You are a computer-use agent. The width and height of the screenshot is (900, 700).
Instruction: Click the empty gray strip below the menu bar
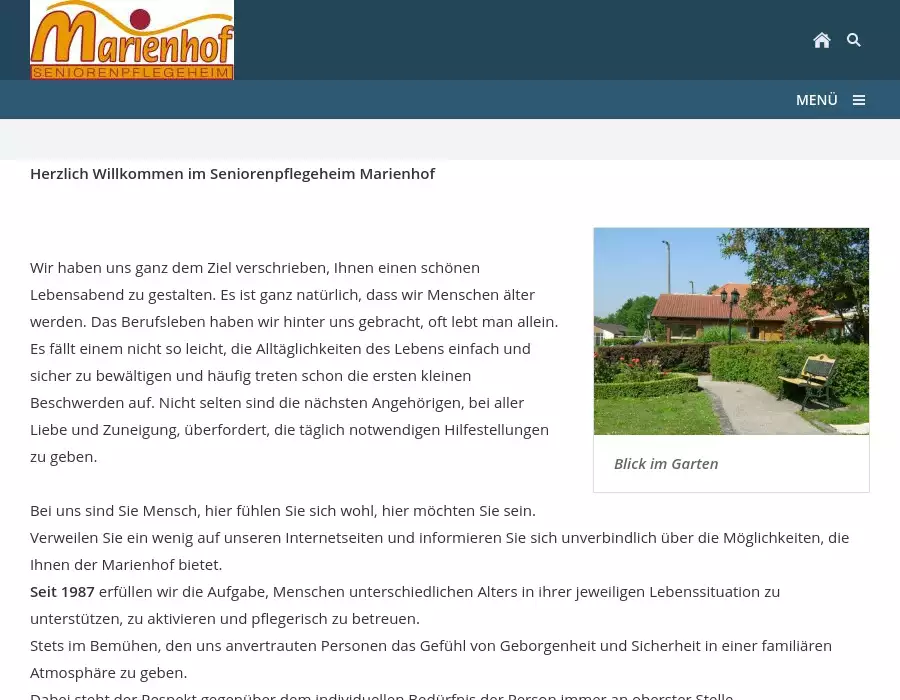point(450,139)
